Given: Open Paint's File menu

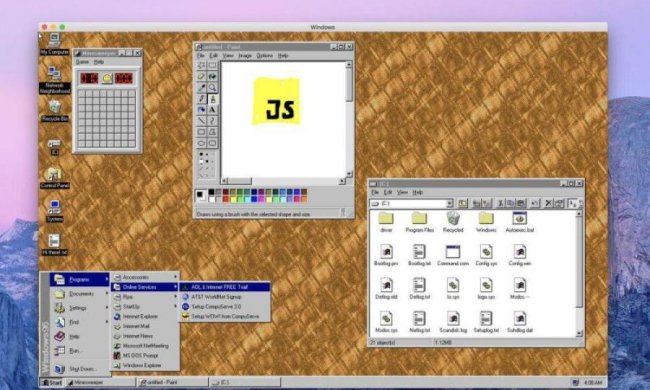Looking at the screenshot, I should [x=201, y=56].
